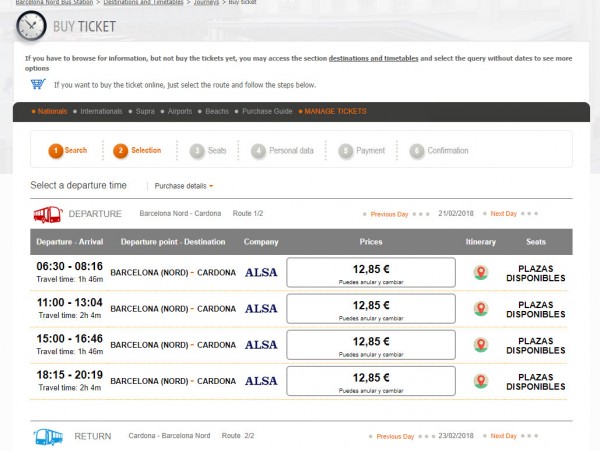Open itinerary map for the 11:00 departure
The image size is (600, 451).
(481, 309)
